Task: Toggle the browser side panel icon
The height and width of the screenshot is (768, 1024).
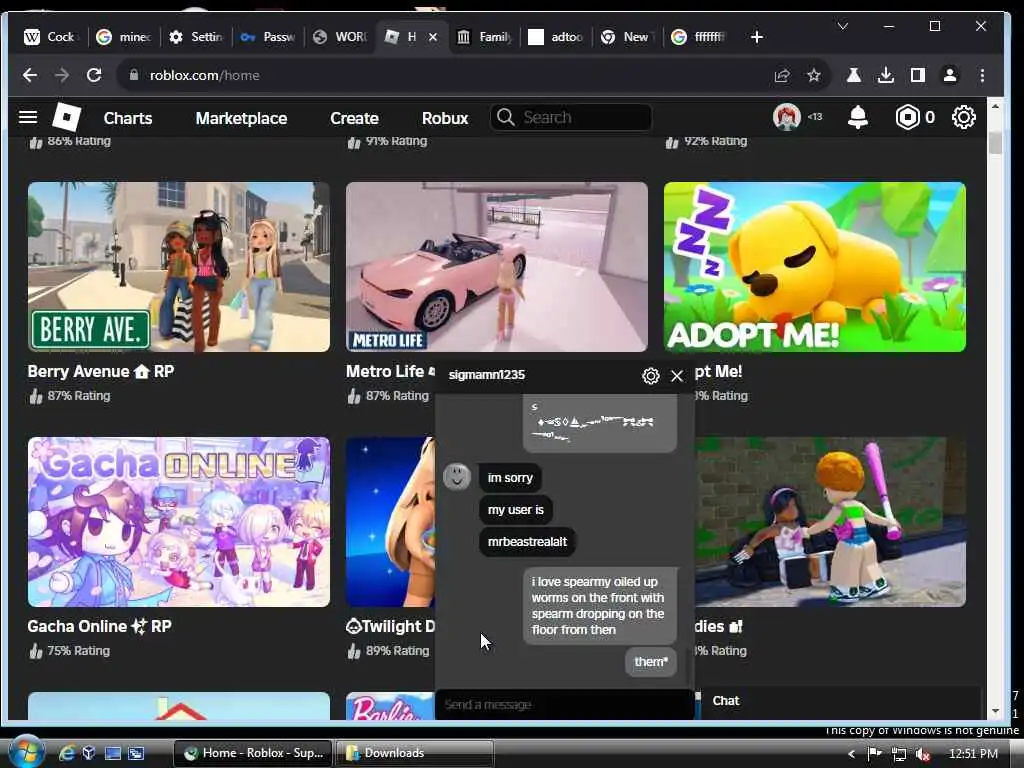Action: pyautogui.click(x=918, y=75)
